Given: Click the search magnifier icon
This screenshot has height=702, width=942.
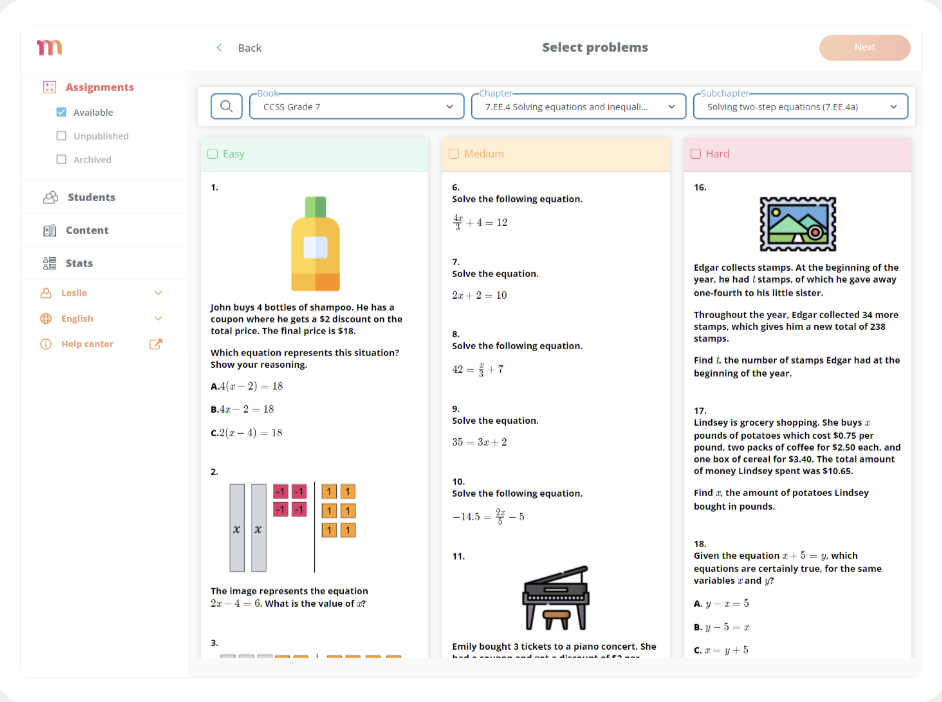Looking at the screenshot, I should pyautogui.click(x=226, y=105).
